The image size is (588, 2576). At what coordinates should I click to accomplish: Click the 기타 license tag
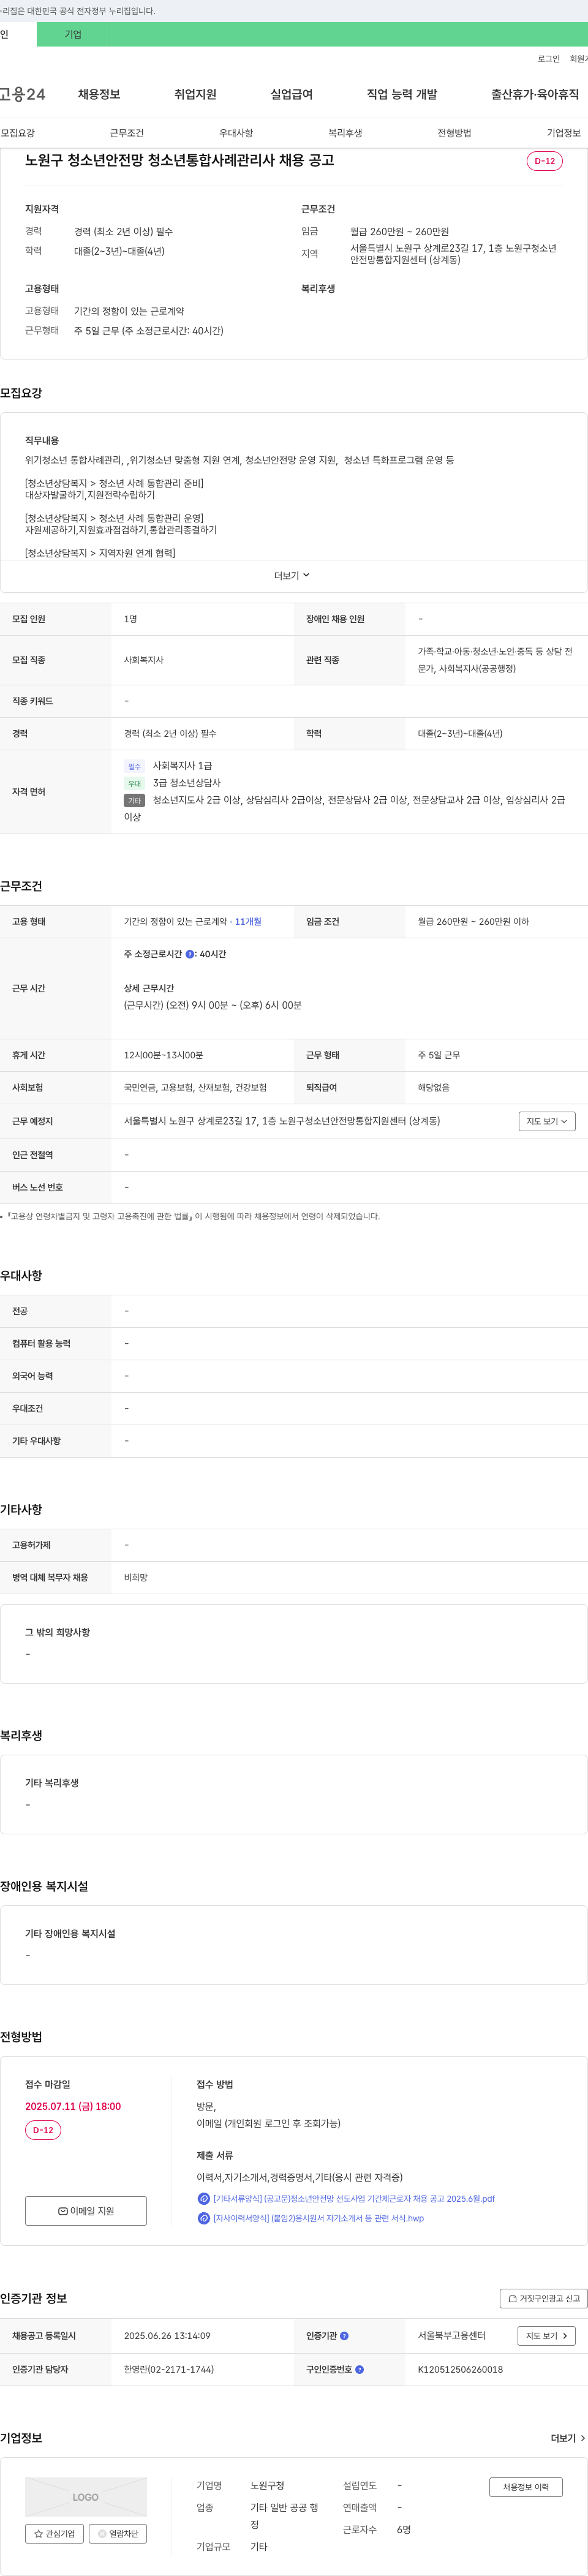pos(134,800)
